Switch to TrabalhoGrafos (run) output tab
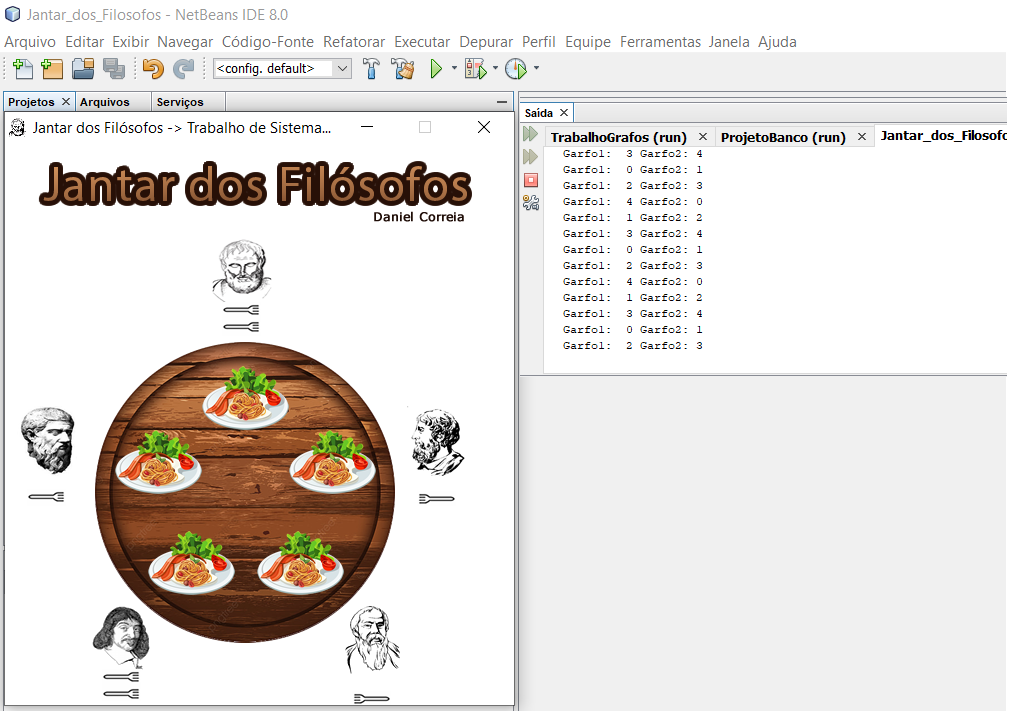Viewport: 1011px width, 711px height. coord(618,137)
